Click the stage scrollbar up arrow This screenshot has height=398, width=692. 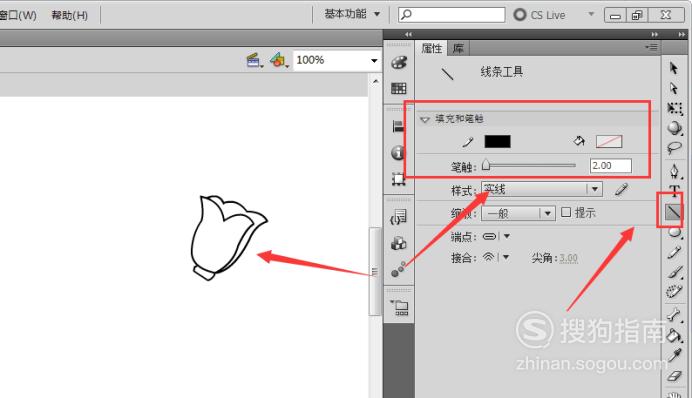[375, 81]
